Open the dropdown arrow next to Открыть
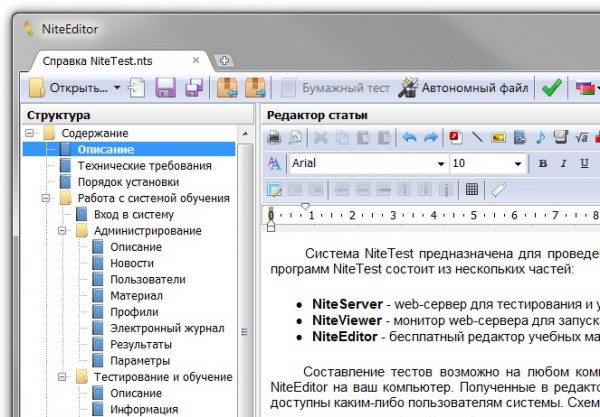The image size is (600, 417). tap(117, 88)
